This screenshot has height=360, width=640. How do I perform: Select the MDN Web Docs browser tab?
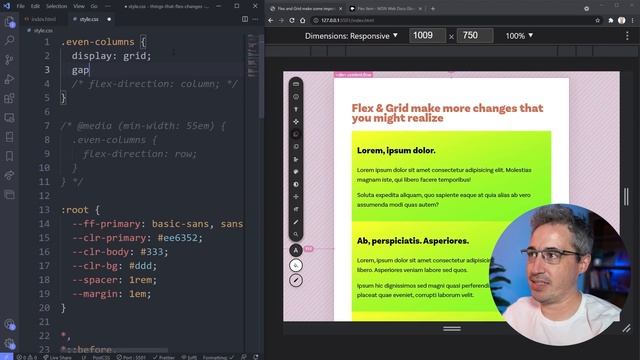pyautogui.click(x=386, y=9)
